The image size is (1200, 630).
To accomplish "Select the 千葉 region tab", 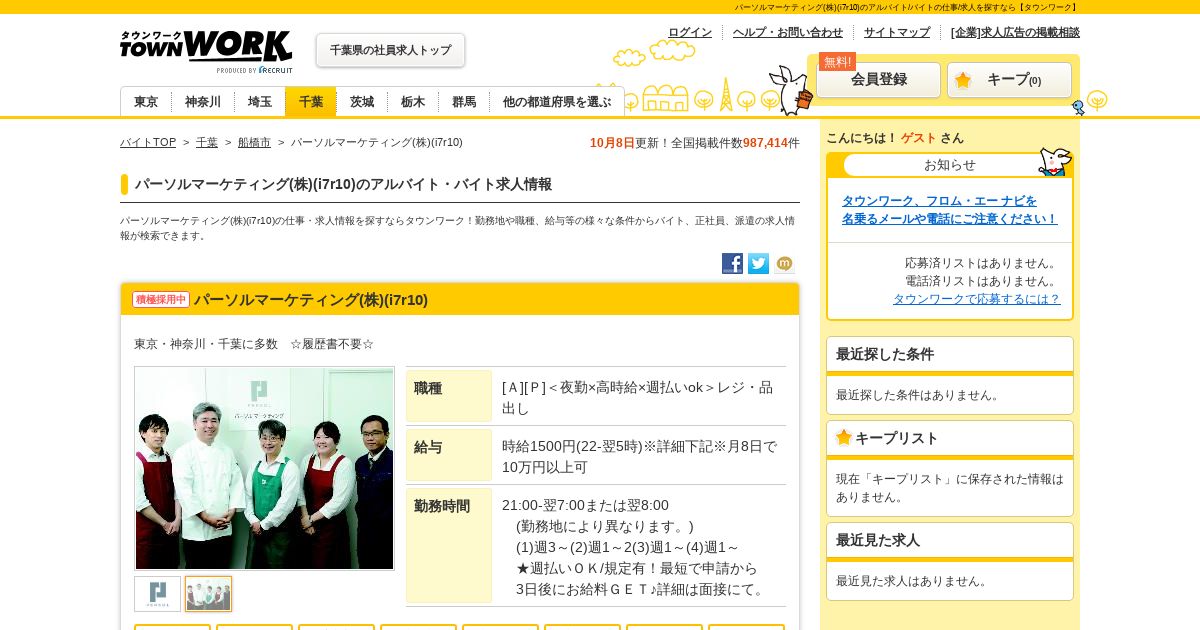I will tap(311, 102).
